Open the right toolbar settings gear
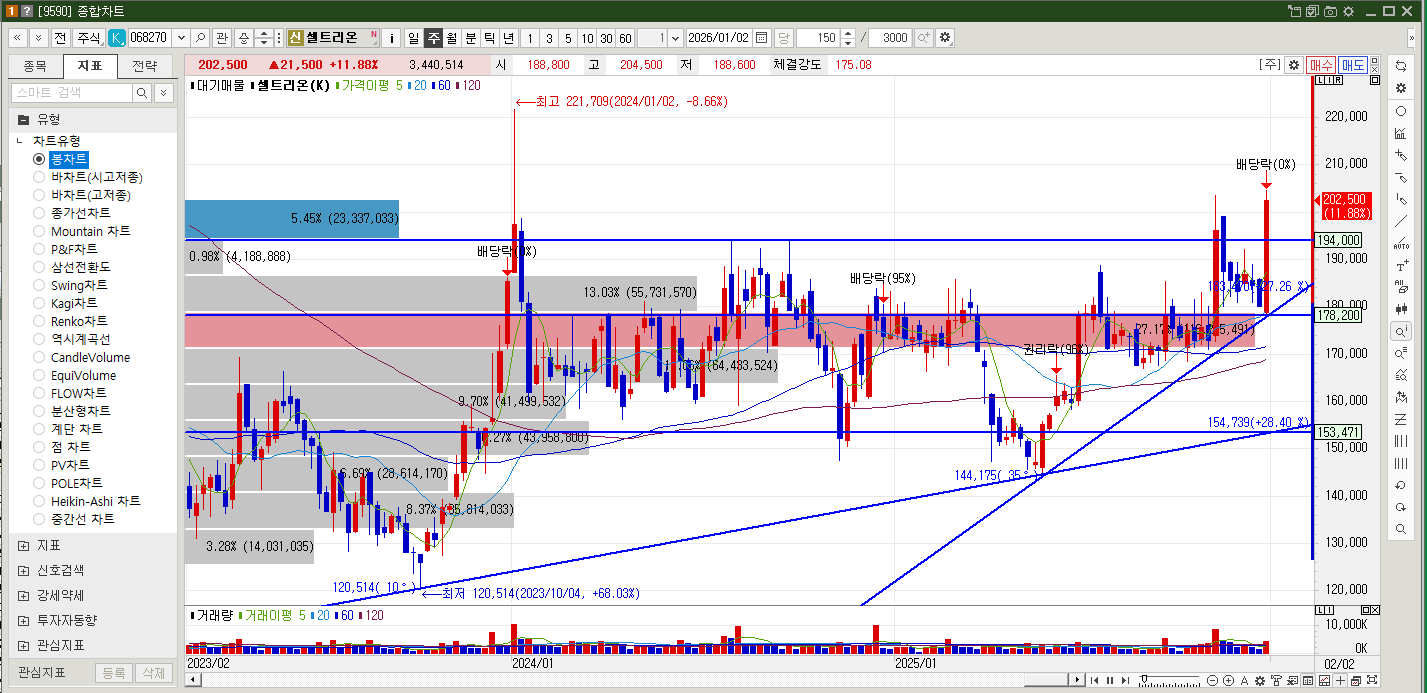1427x693 pixels. pyautogui.click(x=1400, y=88)
